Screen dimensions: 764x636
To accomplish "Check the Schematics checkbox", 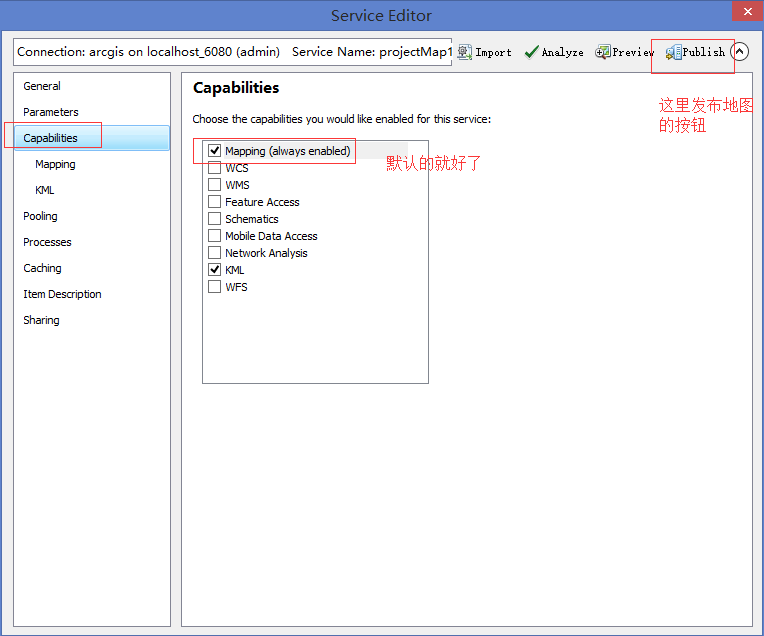I will point(214,219).
